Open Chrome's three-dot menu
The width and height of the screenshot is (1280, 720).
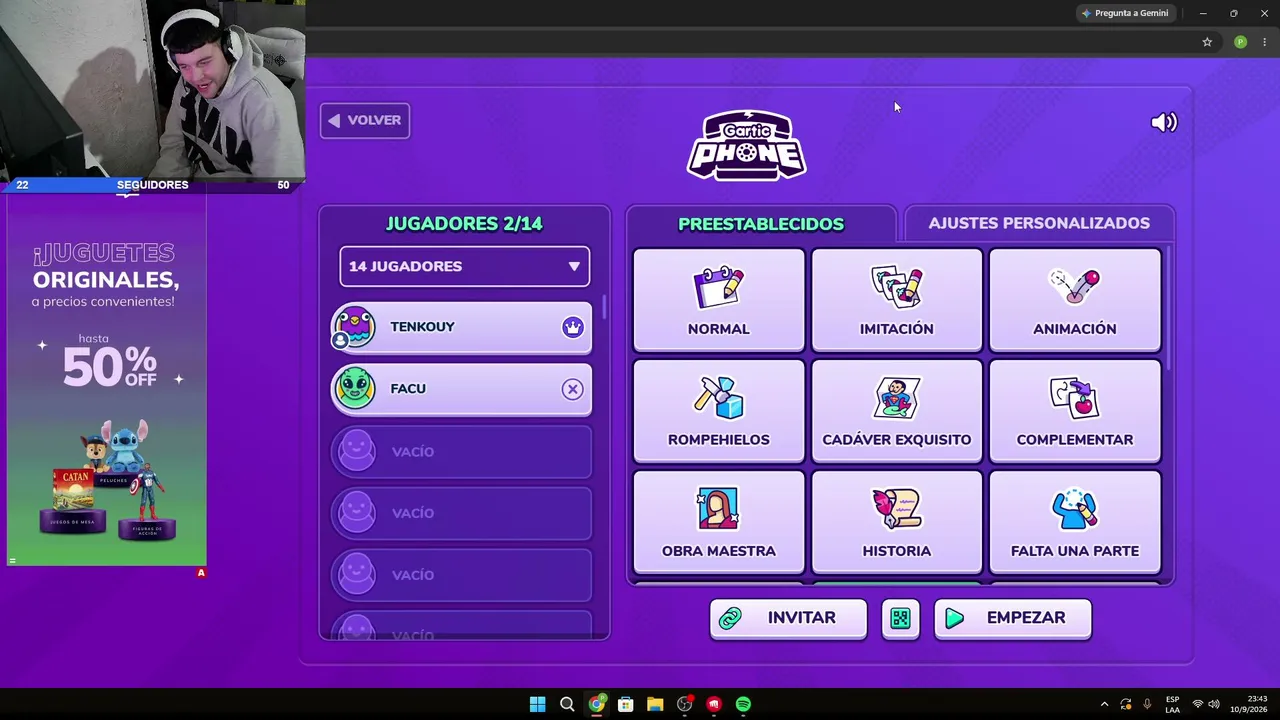point(1264,42)
